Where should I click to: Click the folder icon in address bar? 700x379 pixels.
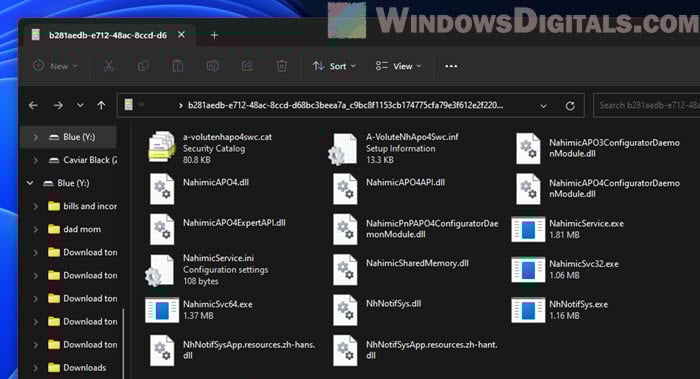click(129, 105)
